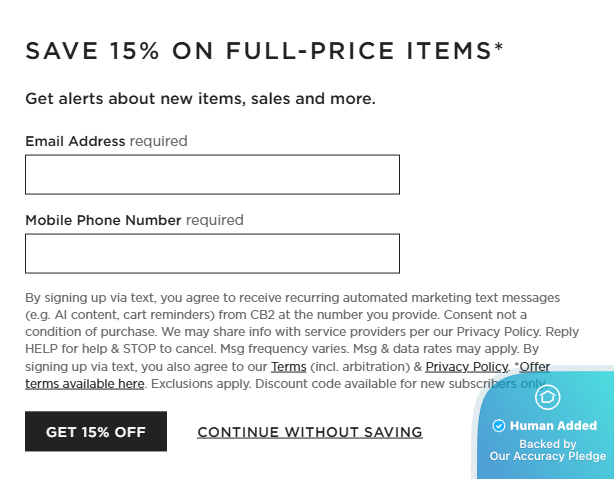Click the Backed by text in badge
This screenshot has height=479, width=614.
(547, 444)
